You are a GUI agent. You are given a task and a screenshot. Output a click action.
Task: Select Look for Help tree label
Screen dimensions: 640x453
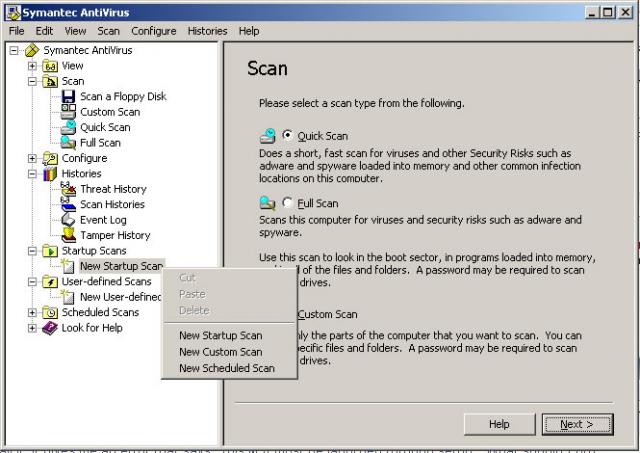[92, 328]
